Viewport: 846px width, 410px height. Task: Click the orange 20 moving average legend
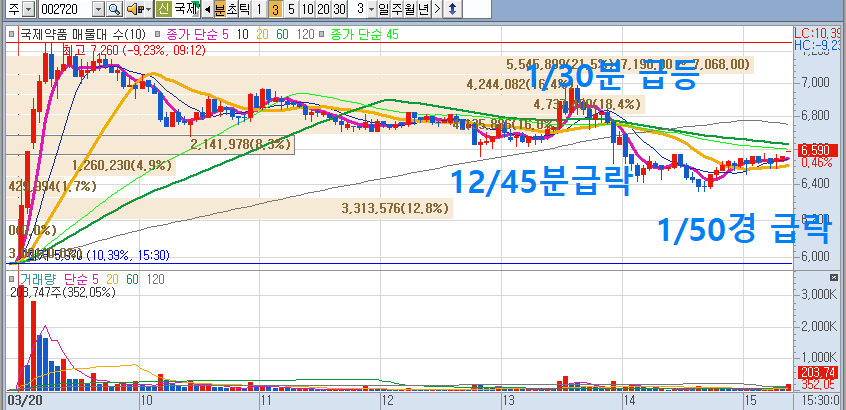point(262,35)
